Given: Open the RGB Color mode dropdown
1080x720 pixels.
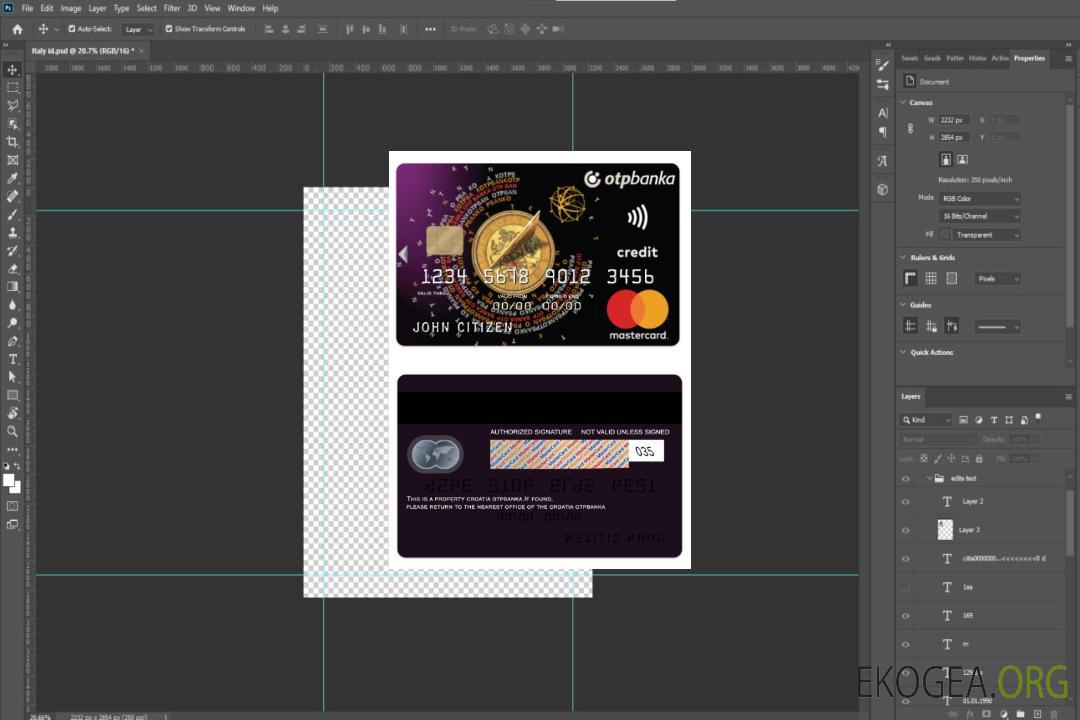Looking at the screenshot, I should [x=979, y=198].
